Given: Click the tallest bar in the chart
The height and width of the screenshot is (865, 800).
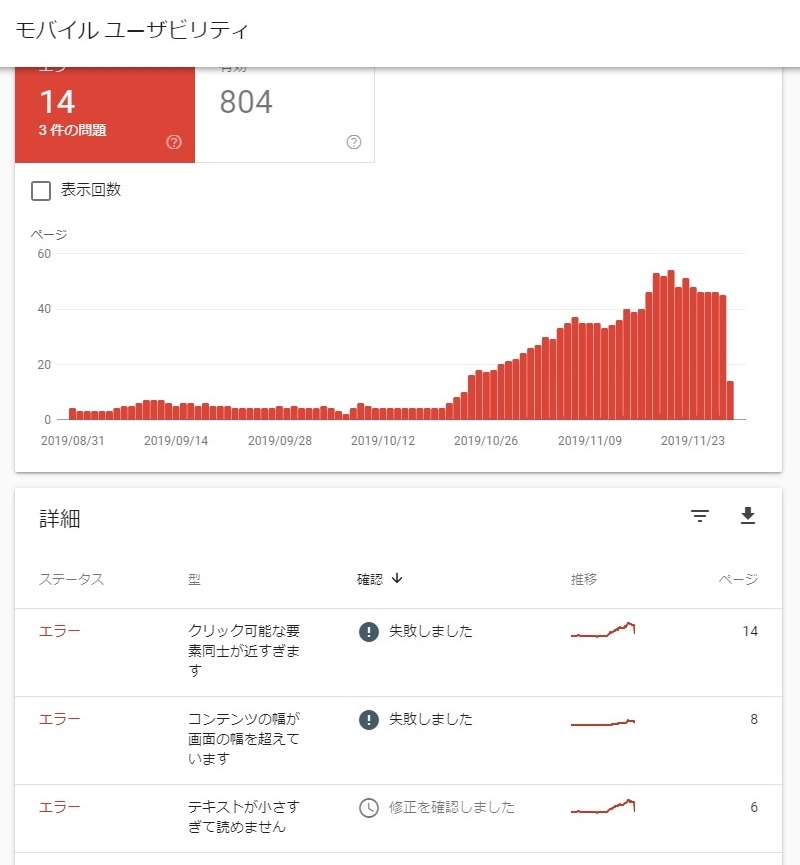Looking at the screenshot, I should pos(671,345).
